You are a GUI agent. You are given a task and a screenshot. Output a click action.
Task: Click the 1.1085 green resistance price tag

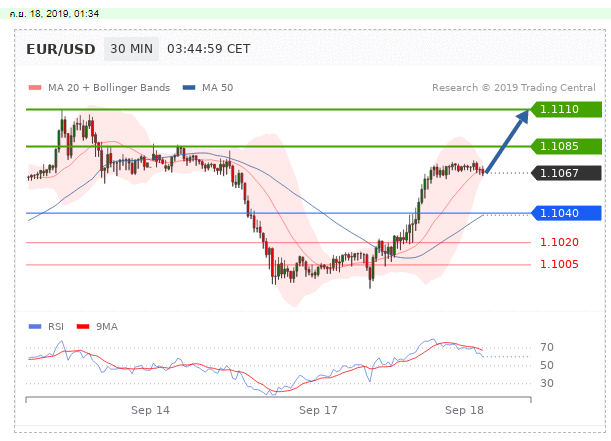point(567,146)
